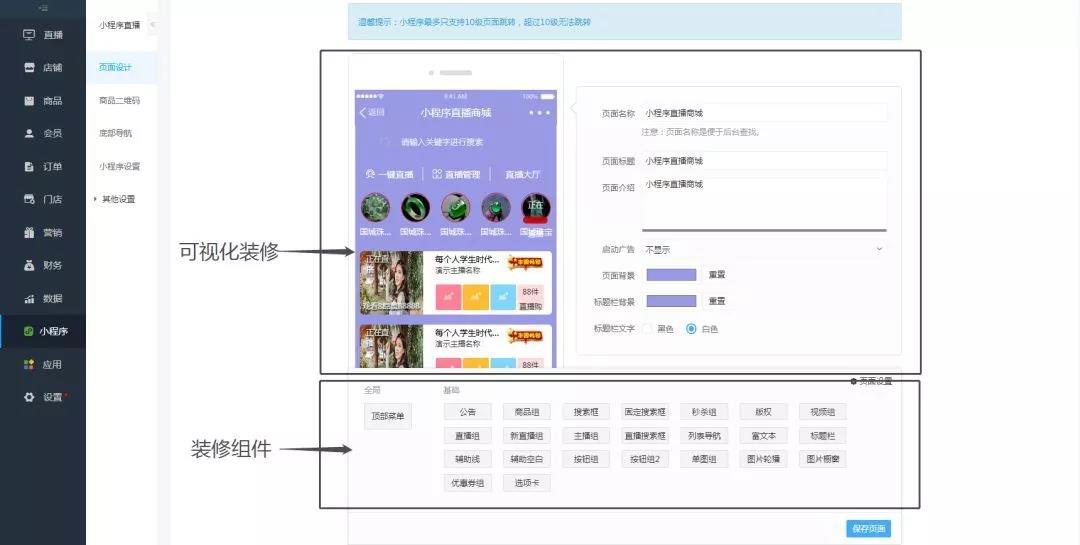Collapse the 小程序直播 secondary menu panel
This screenshot has height=545, width=1080.
(x=152, y=24)
